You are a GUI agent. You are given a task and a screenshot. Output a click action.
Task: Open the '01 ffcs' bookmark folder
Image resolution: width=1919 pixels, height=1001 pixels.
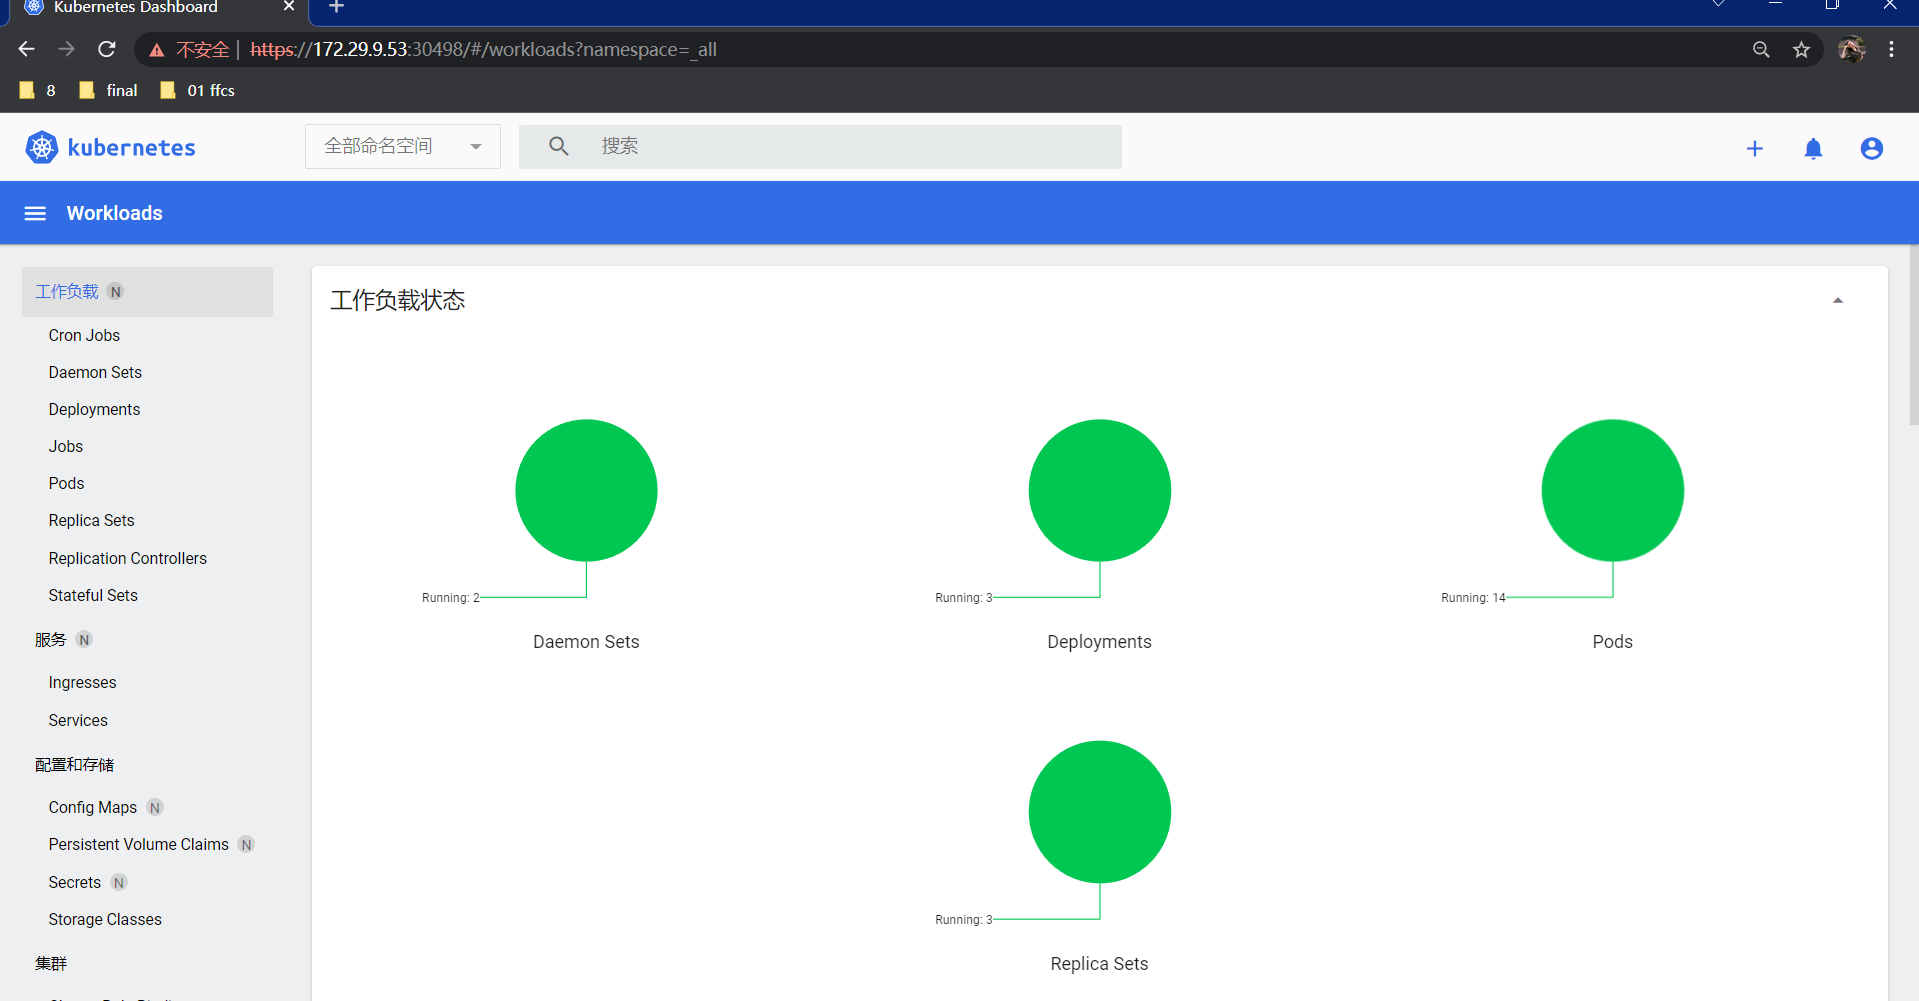197,90
